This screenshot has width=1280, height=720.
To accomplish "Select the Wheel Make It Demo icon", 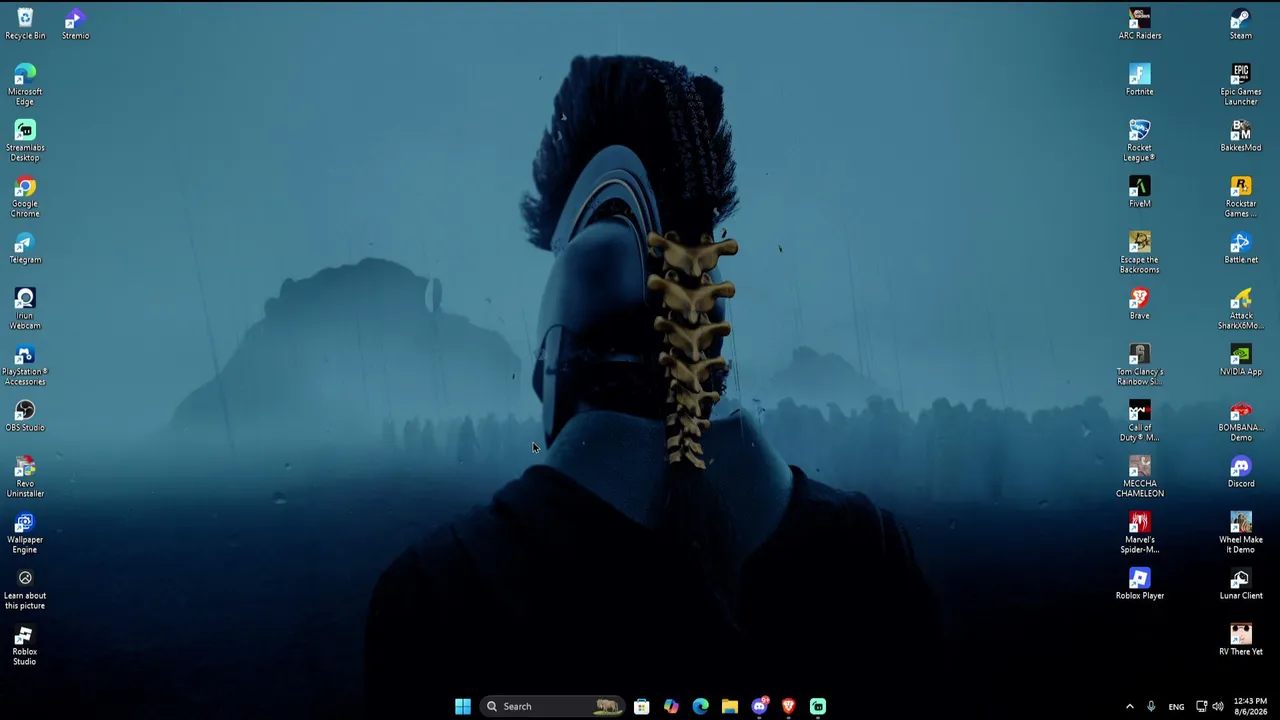I will click(x=1241, y=533).
